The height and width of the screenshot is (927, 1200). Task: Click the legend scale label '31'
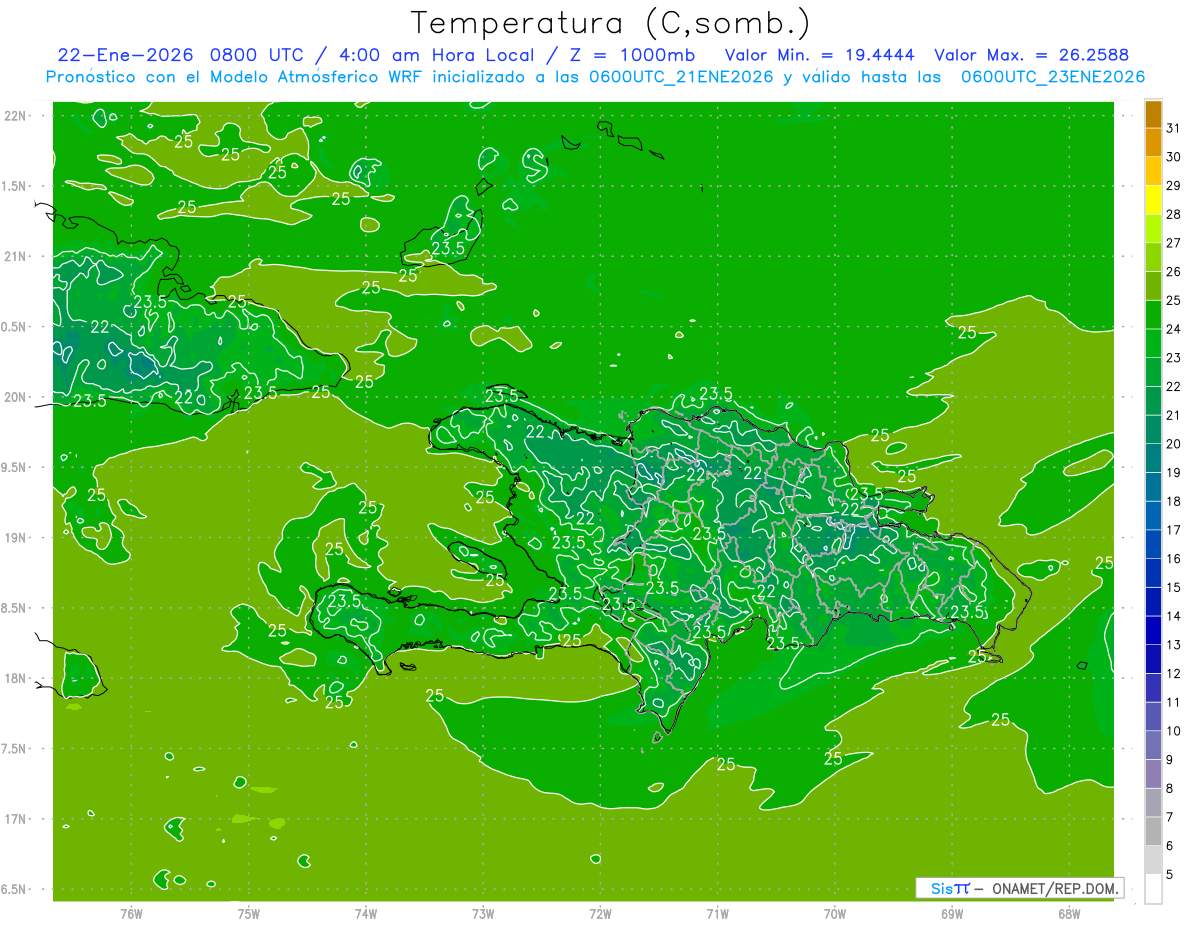click(1174, 128)
